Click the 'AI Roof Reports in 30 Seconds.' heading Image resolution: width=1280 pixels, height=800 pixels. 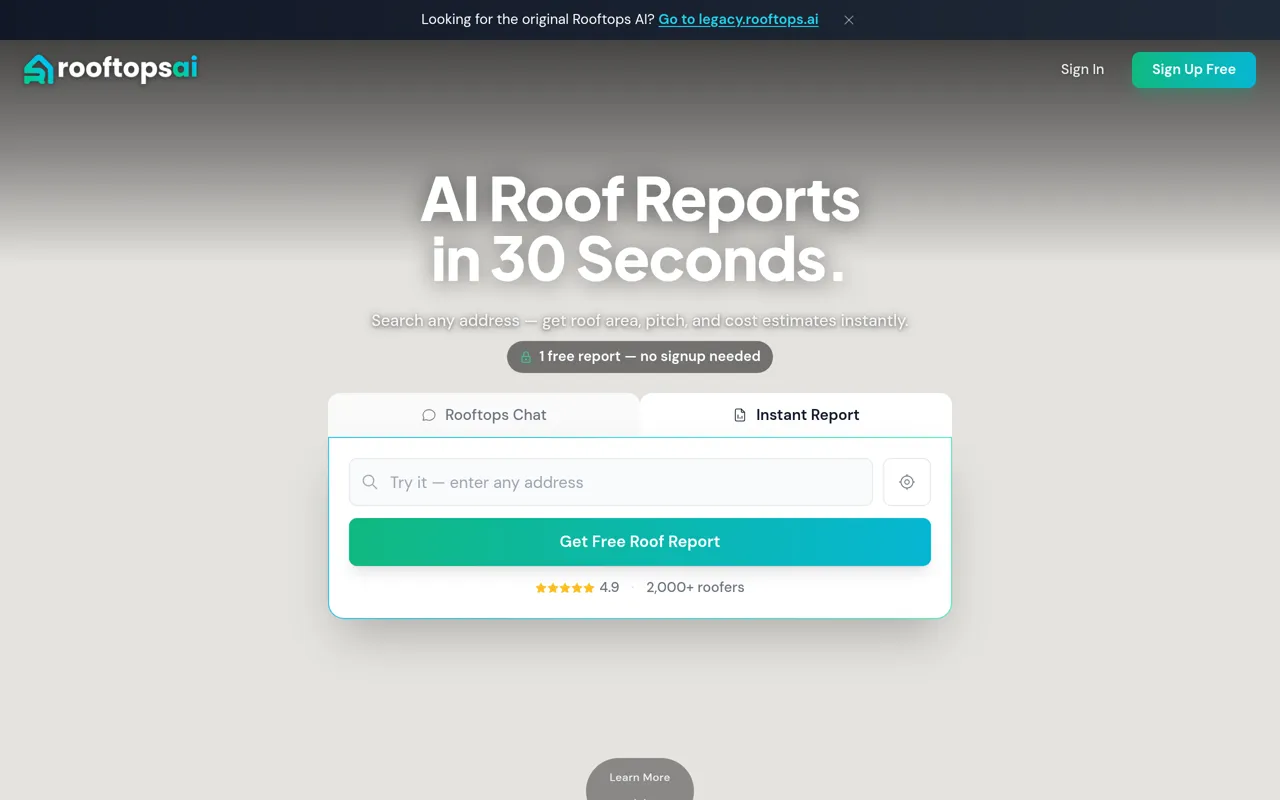640,229
